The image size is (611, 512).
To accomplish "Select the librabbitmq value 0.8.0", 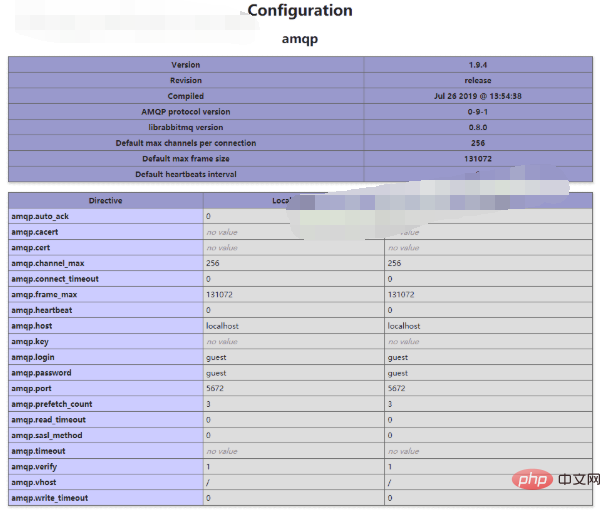I will 478,127.
